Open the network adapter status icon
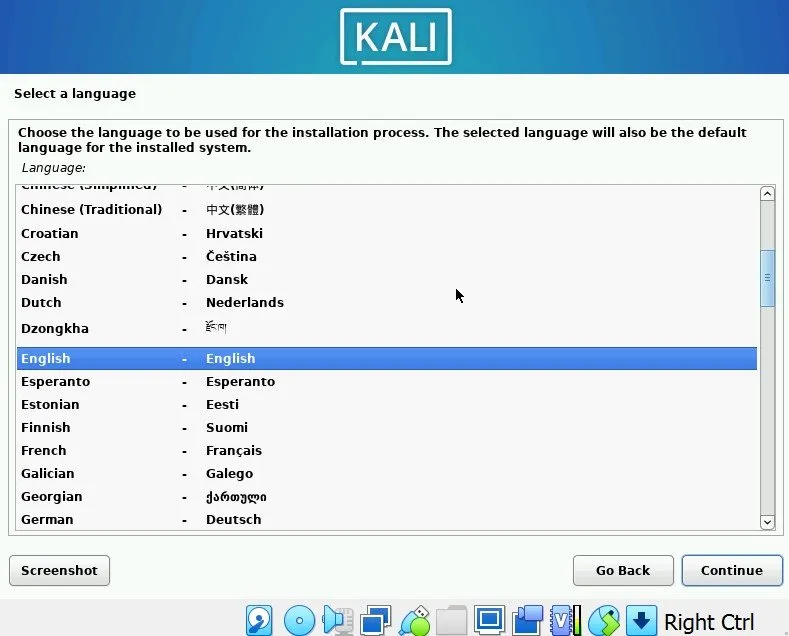789x636 pixels. click(376, 620)
